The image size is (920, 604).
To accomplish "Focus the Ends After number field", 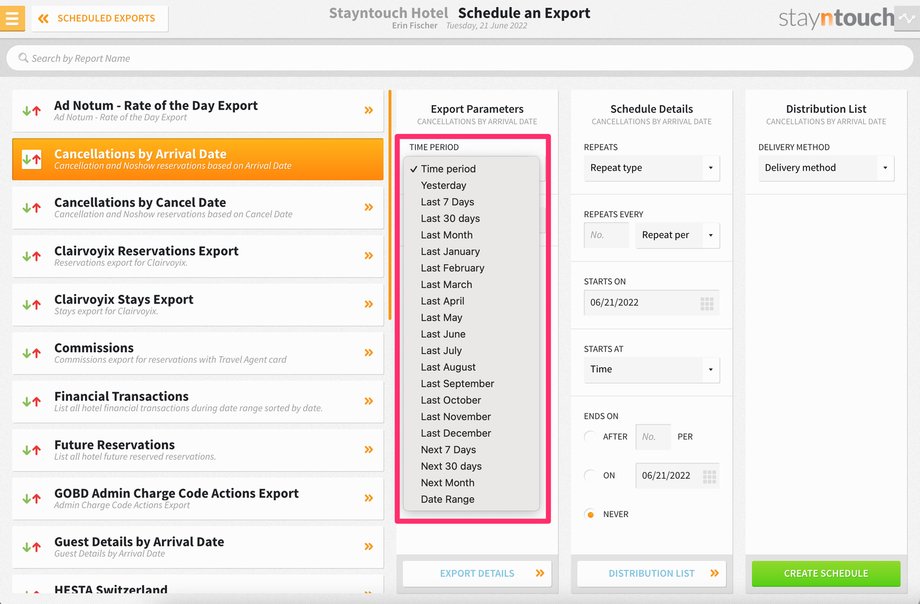I will [x=653, y=437].
